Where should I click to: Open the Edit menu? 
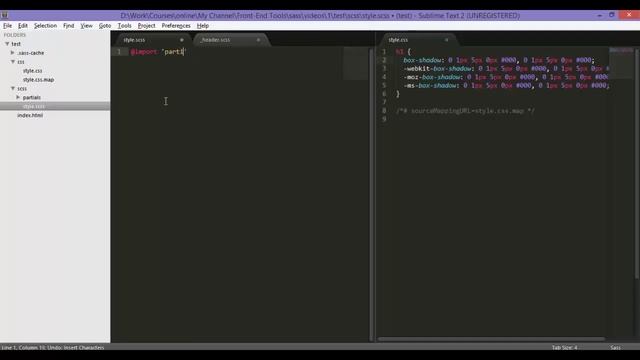[22, 25]
